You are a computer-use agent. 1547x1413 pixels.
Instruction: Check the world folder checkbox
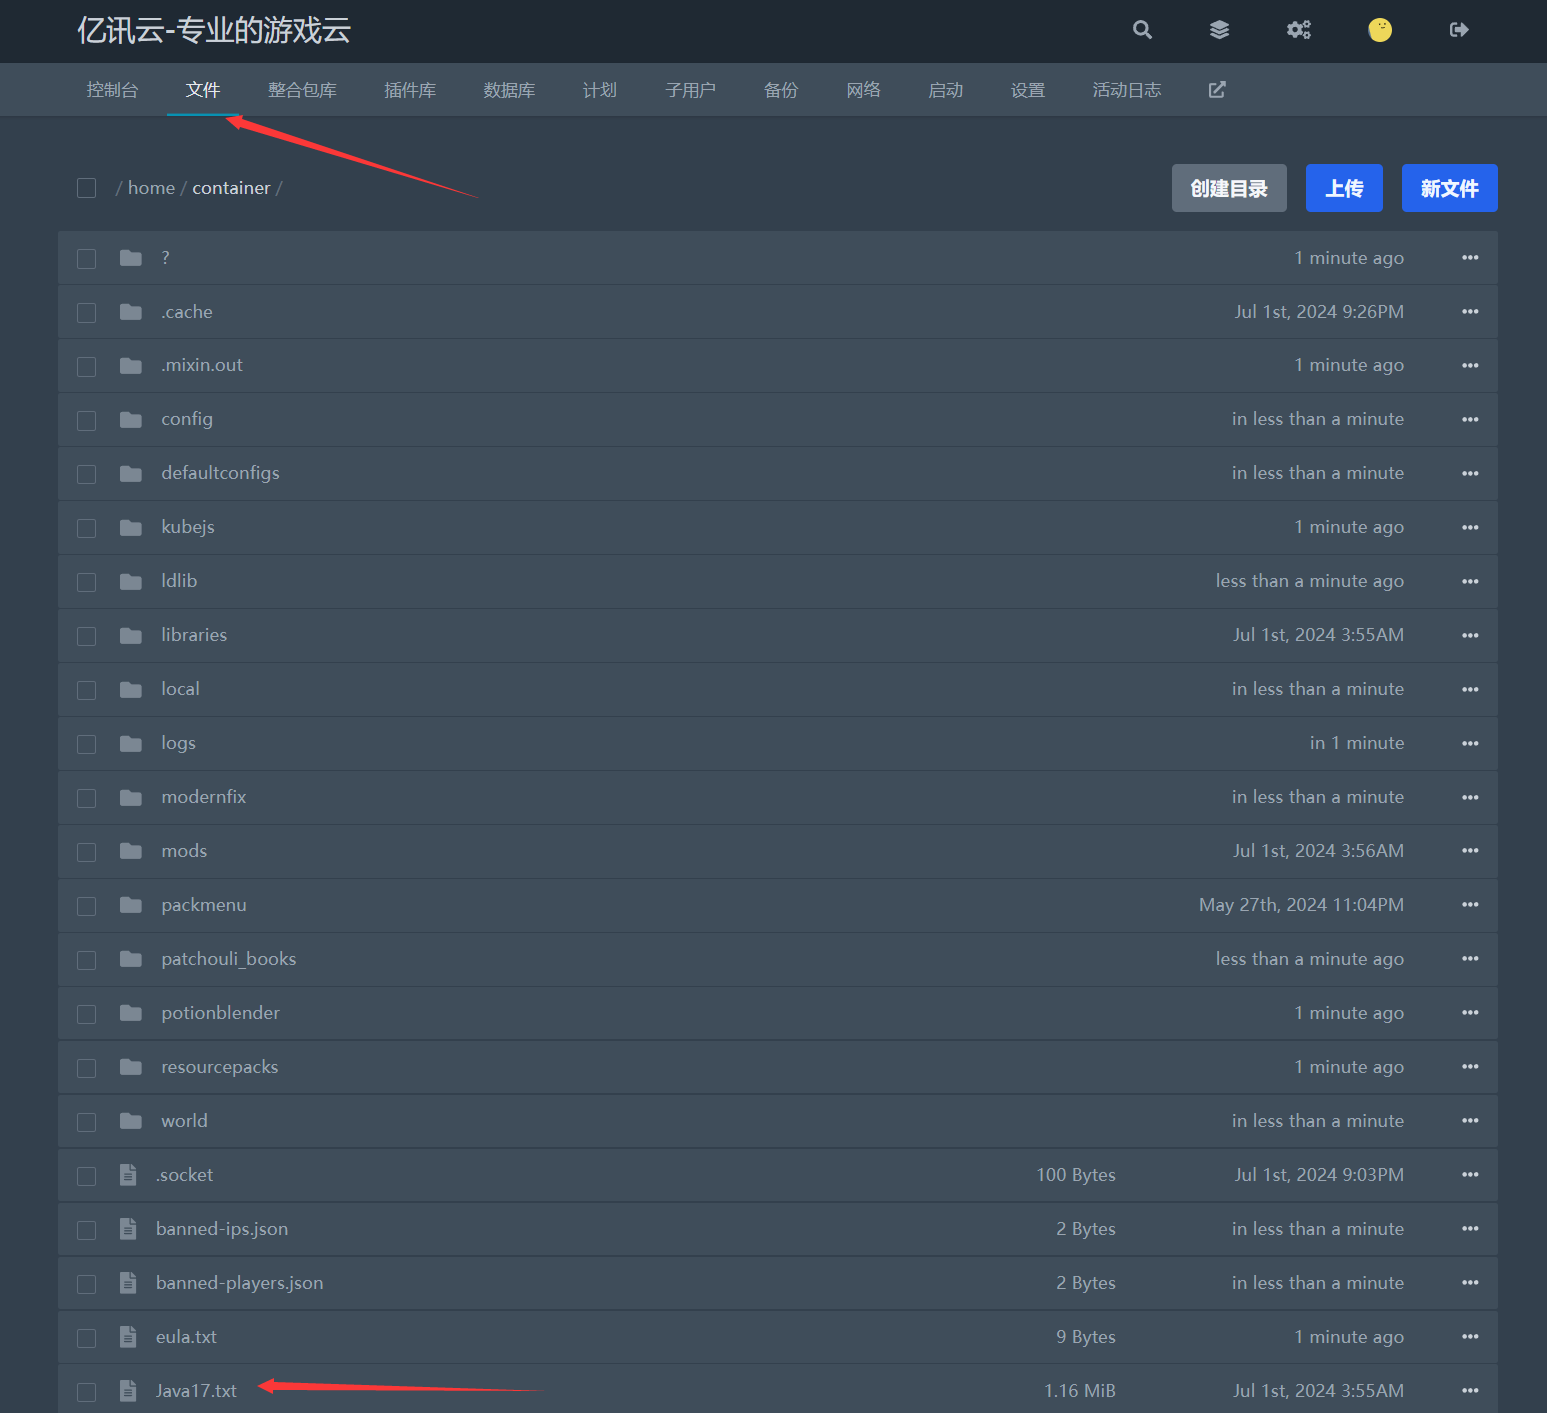tap(87, 1122)
